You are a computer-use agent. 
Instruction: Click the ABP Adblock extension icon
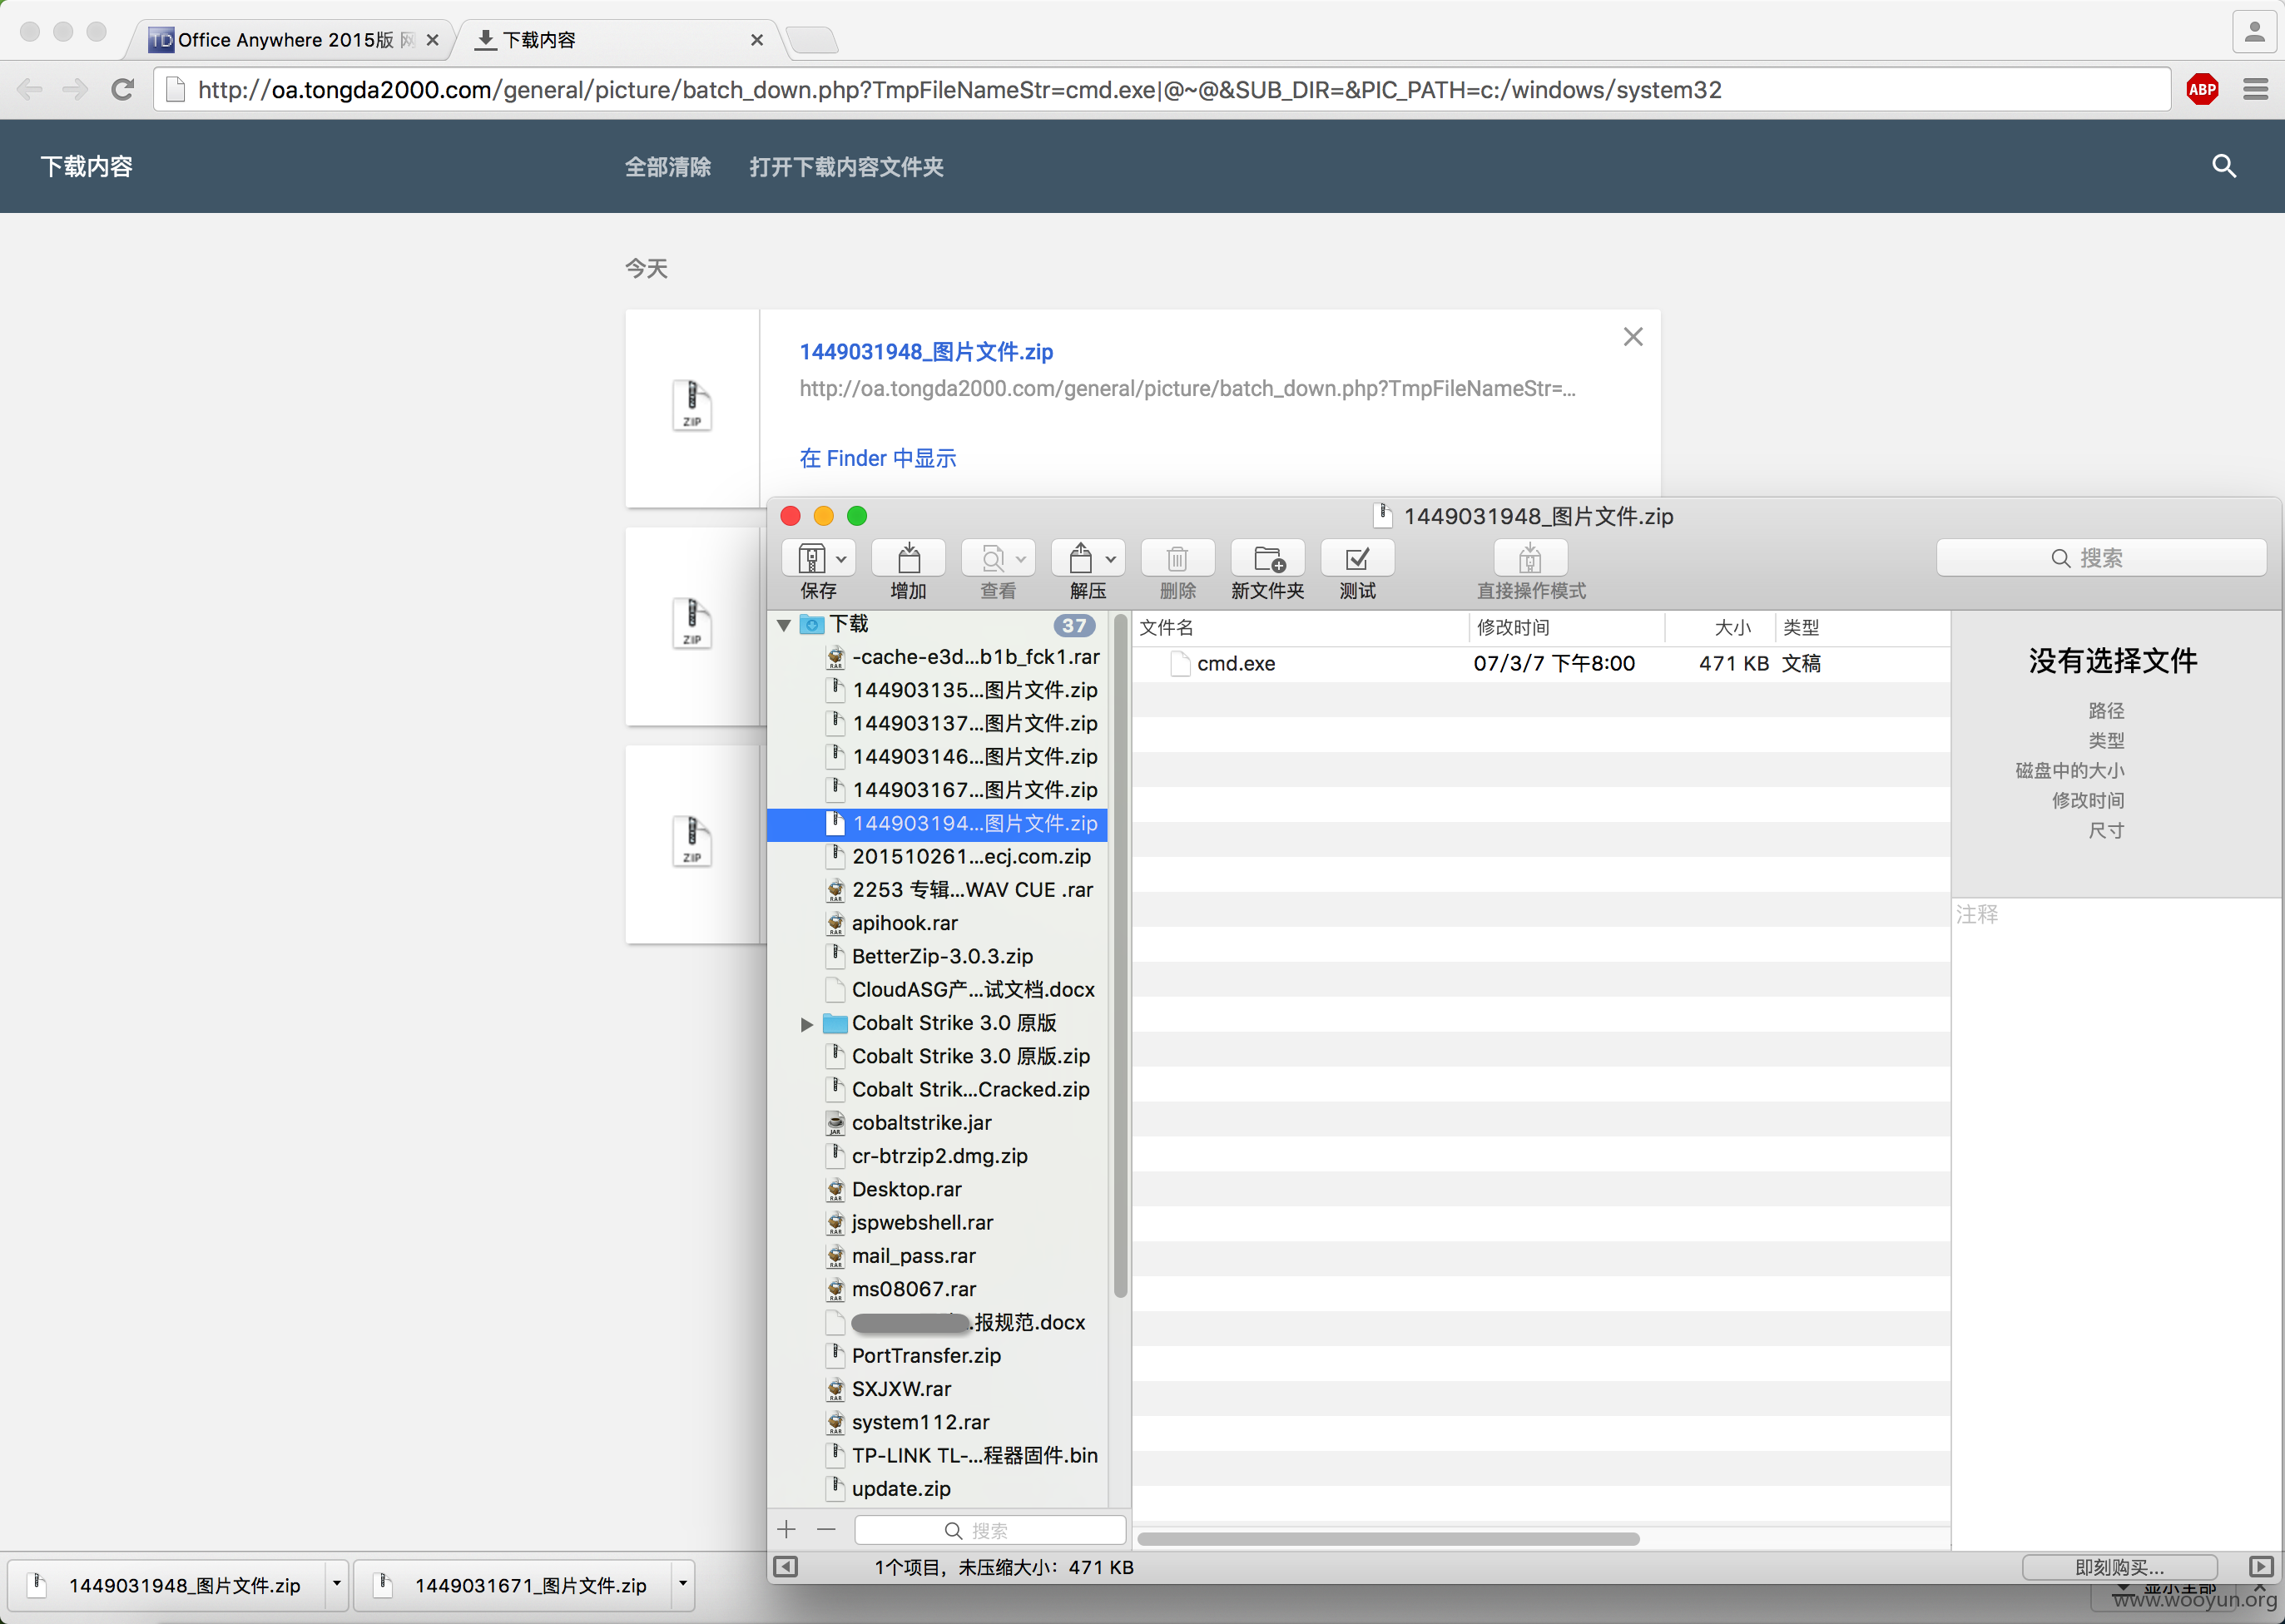coord(2202,90)
